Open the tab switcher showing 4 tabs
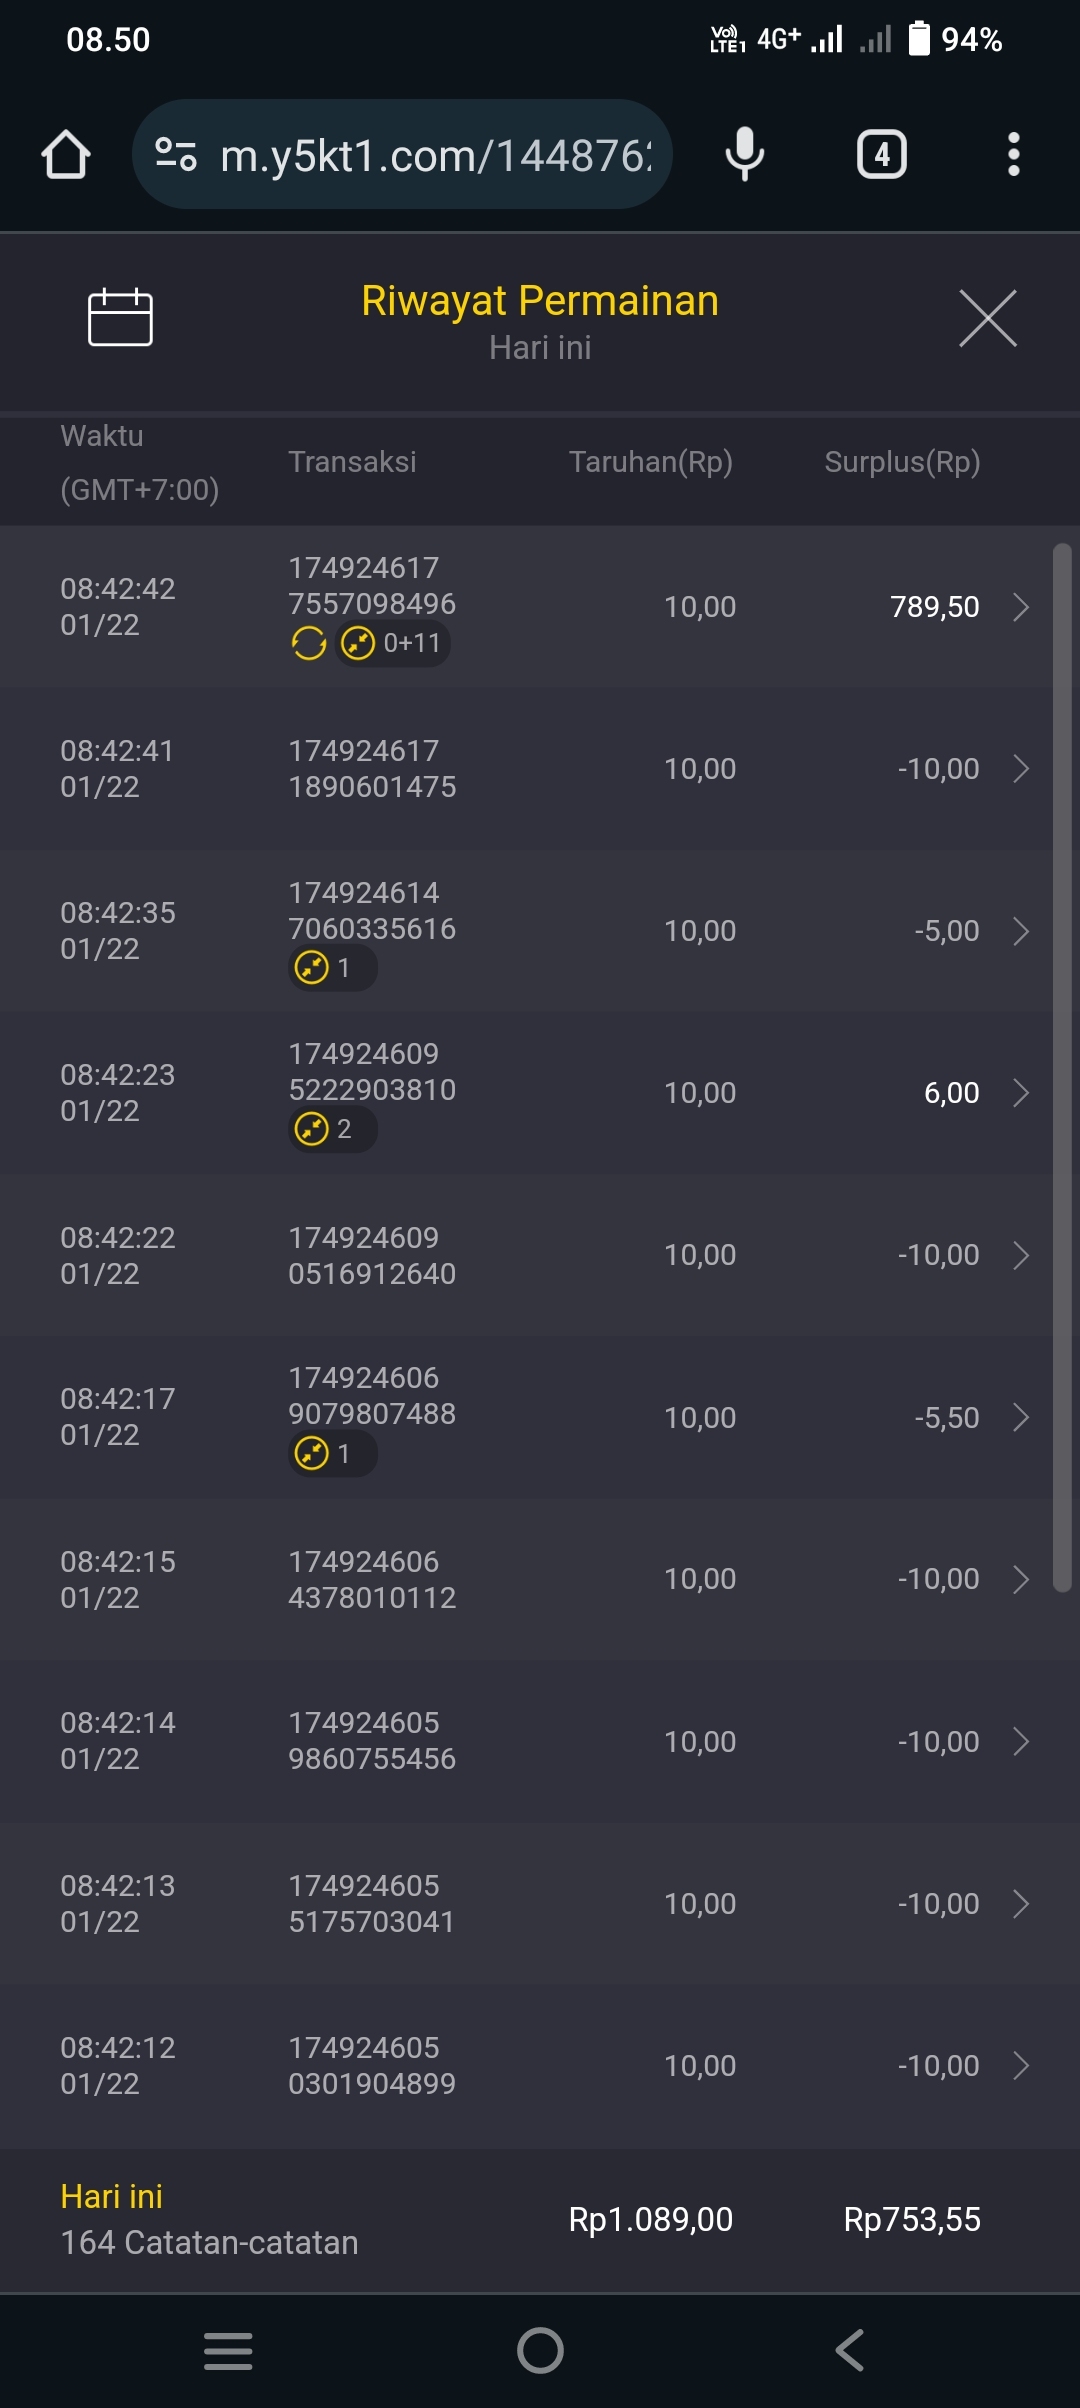This screenshot has width=1080, height=2408. click(881, 155)
